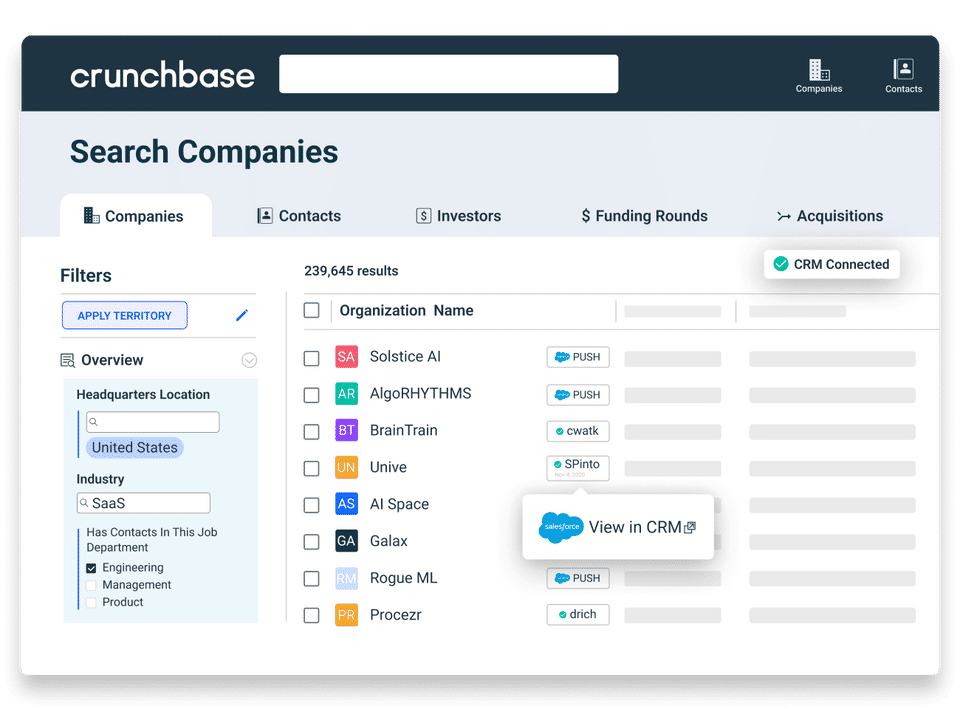Switch to the Companies tab

pyautogui.click(x=136, y=216)
